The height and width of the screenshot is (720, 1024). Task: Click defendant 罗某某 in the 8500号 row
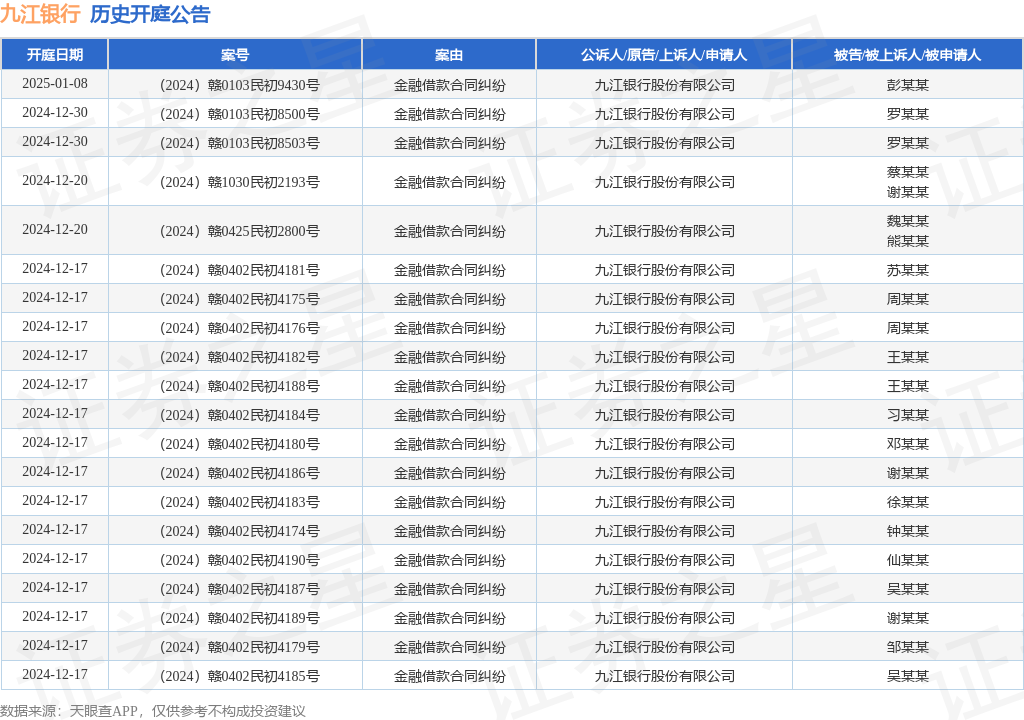coord(908,114)
